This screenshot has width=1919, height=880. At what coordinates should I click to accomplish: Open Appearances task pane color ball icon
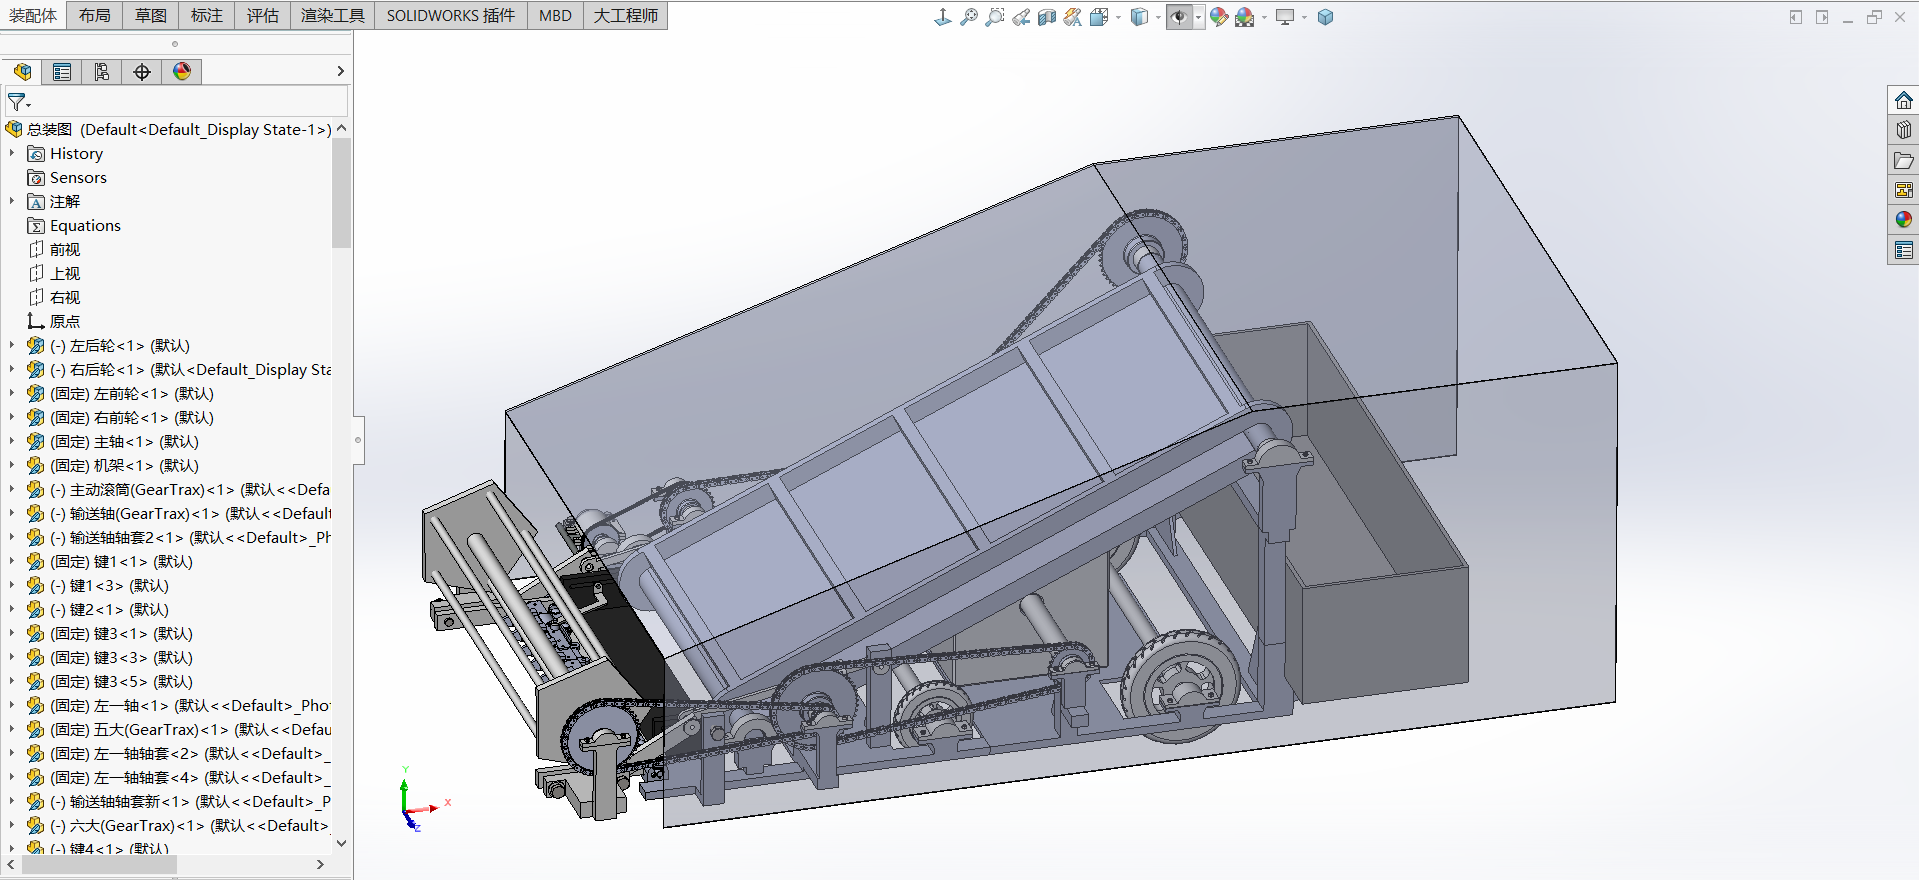coord(1903,219)
